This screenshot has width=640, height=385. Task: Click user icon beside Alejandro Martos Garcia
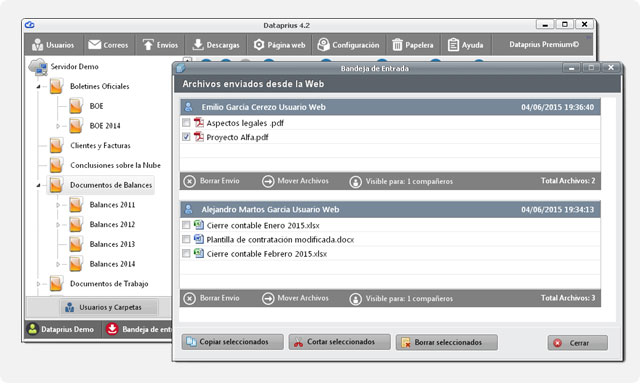[188, 209]
